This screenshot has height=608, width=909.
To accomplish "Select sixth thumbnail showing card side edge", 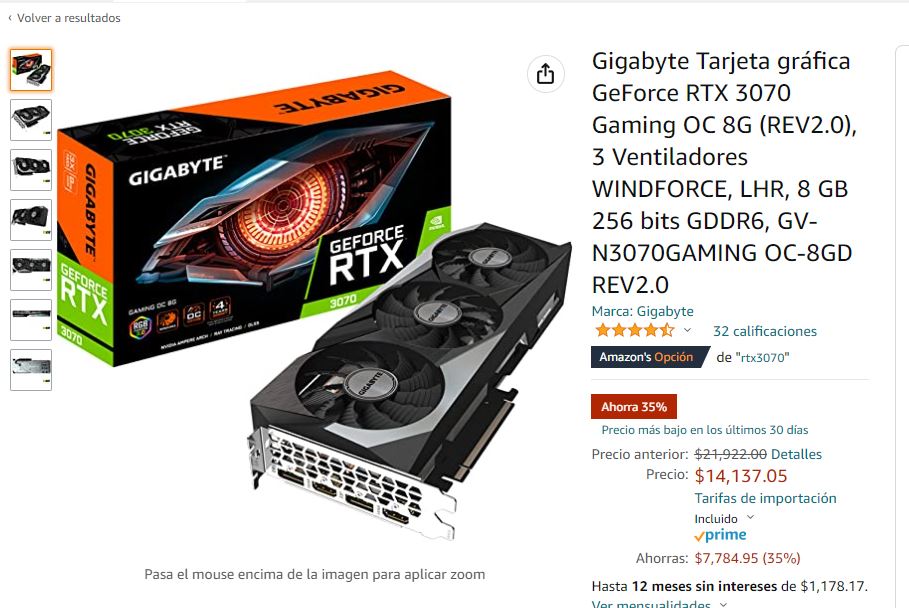I will click(x=31, y=320).
